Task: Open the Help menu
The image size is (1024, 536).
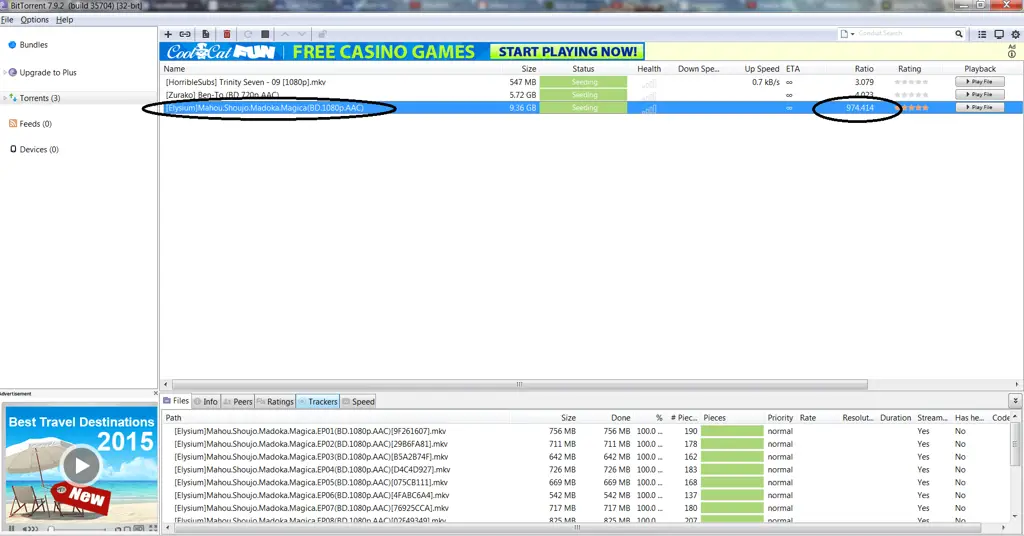Action: pyautogui.click(x=64, y=20)
